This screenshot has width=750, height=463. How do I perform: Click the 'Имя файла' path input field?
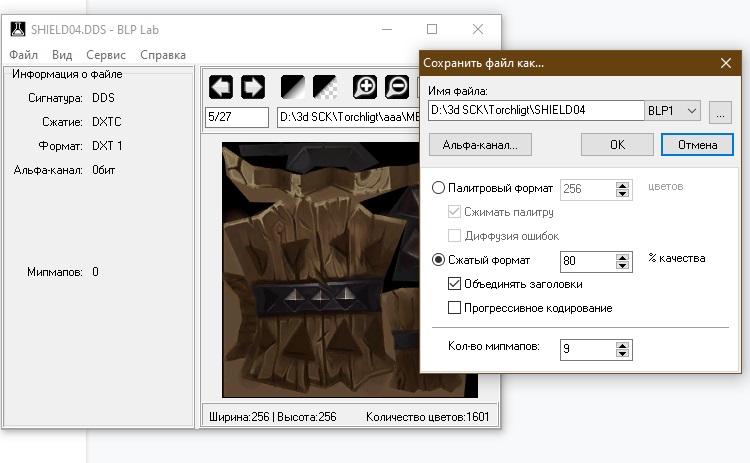[535, 111]
